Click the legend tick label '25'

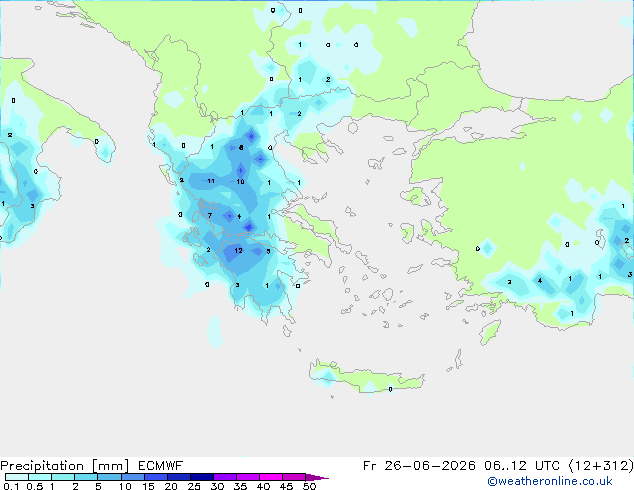[194, 486]
